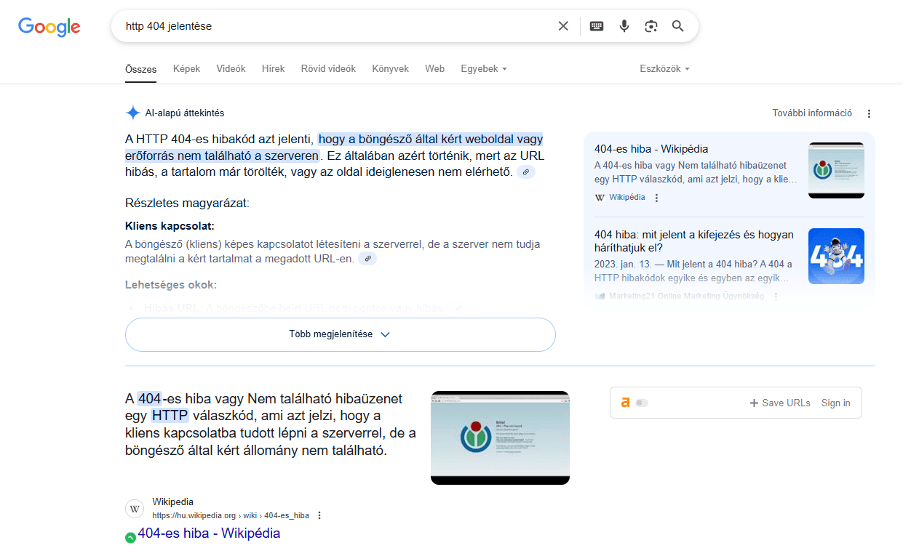Image resolution: width=904 pixels, height=556 pixels.
Task: Open AI overview three-dot menu
Action: click(x=869, y=114)
